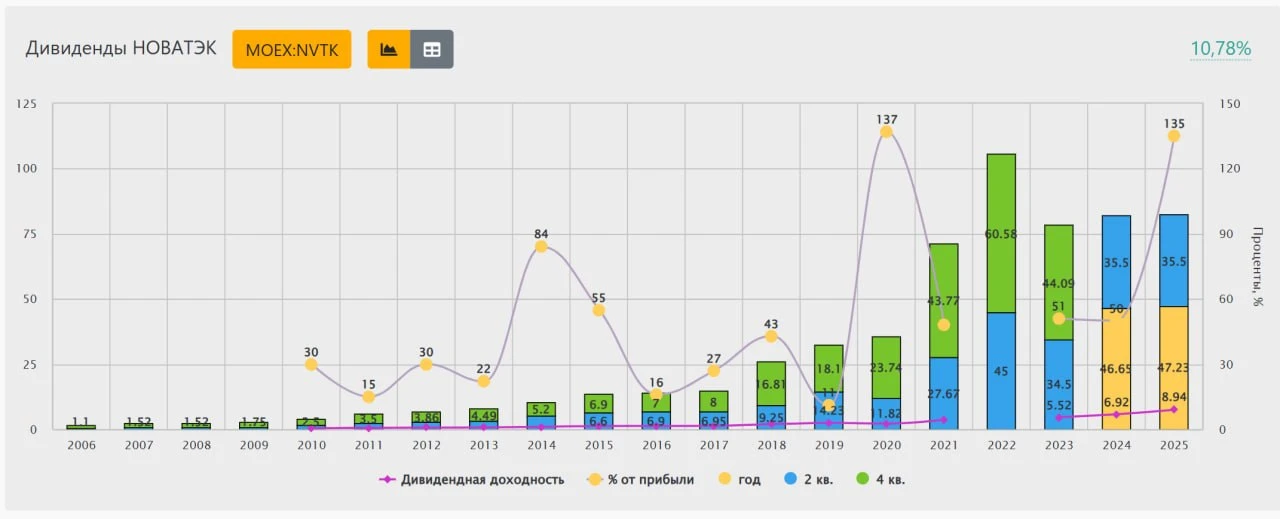Toggle 'год' legend series
Screen dimensions: 1280x519
click(x=738, y=480)
